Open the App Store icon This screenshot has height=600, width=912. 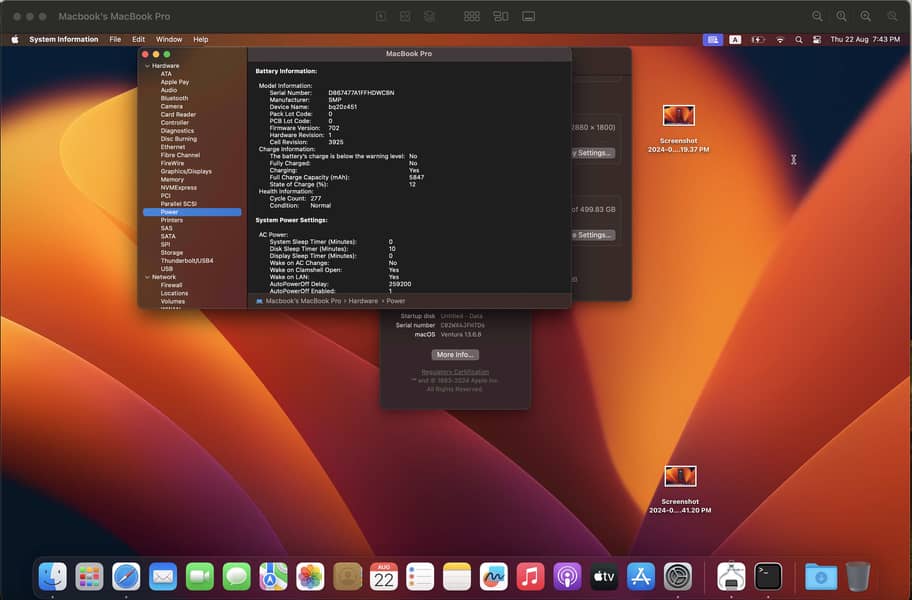(641, 576)
